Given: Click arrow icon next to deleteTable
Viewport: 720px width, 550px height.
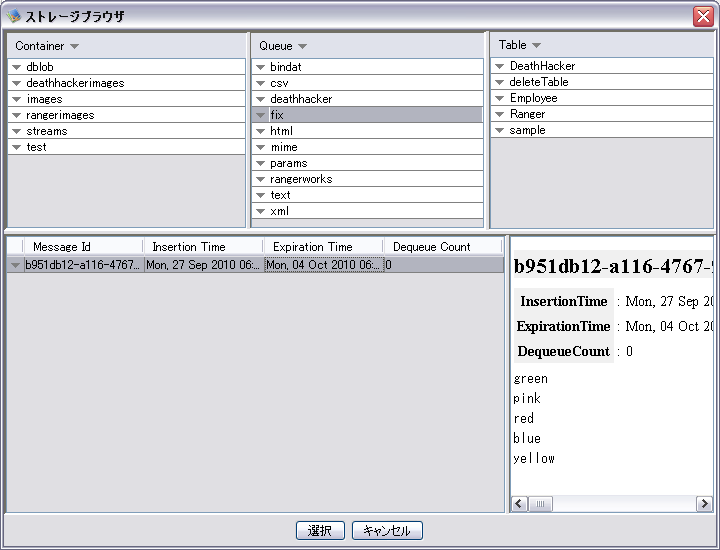Looking at the screenshot, I should click(499, 82).
